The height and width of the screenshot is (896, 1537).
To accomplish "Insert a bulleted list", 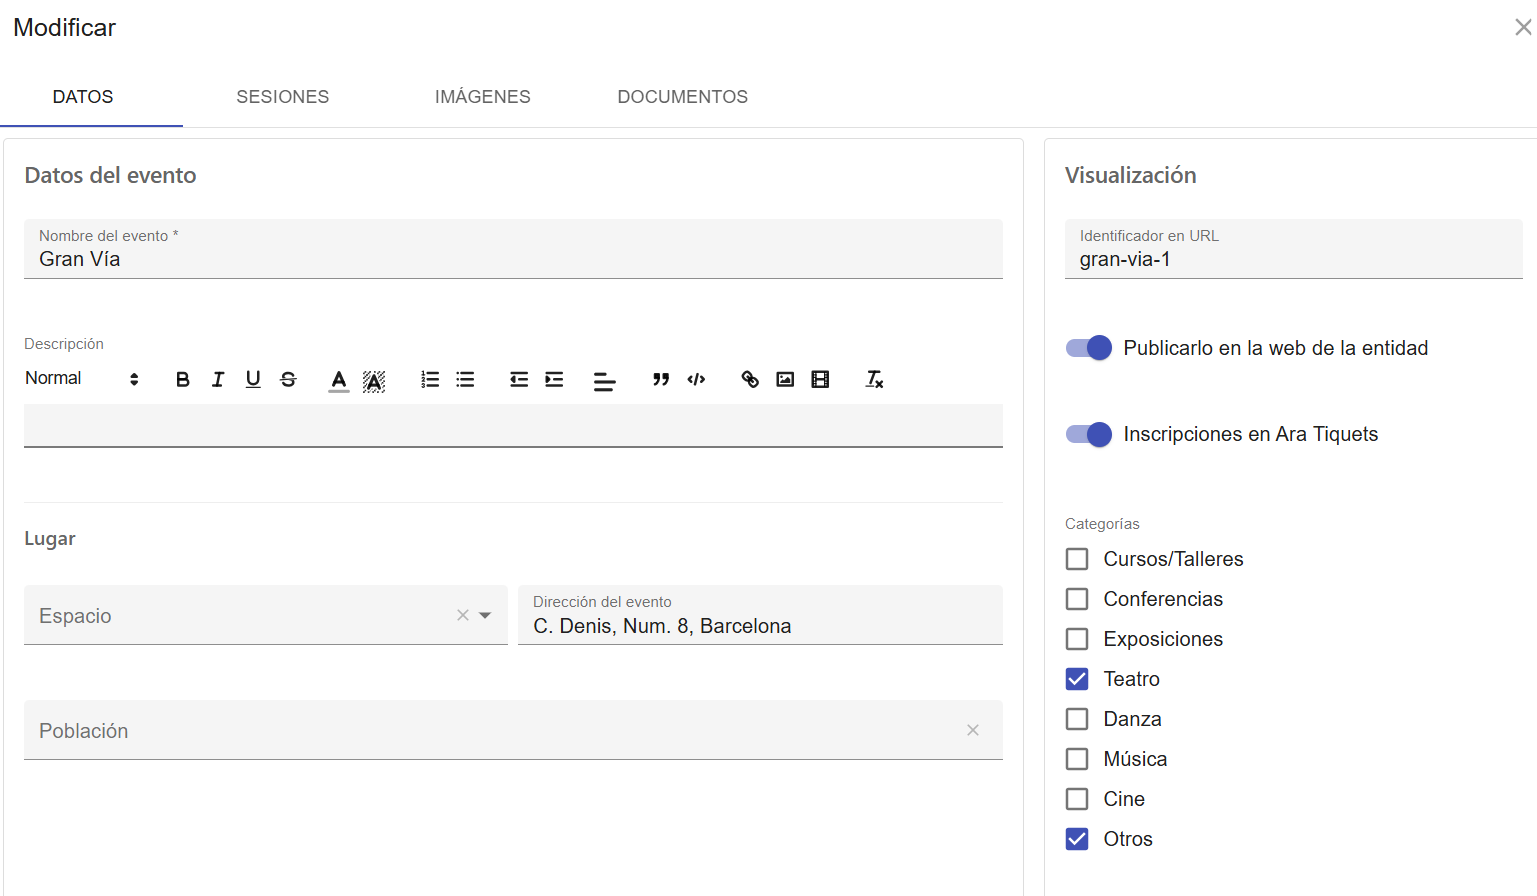I will pyautogui.click(x=465, y=379).
